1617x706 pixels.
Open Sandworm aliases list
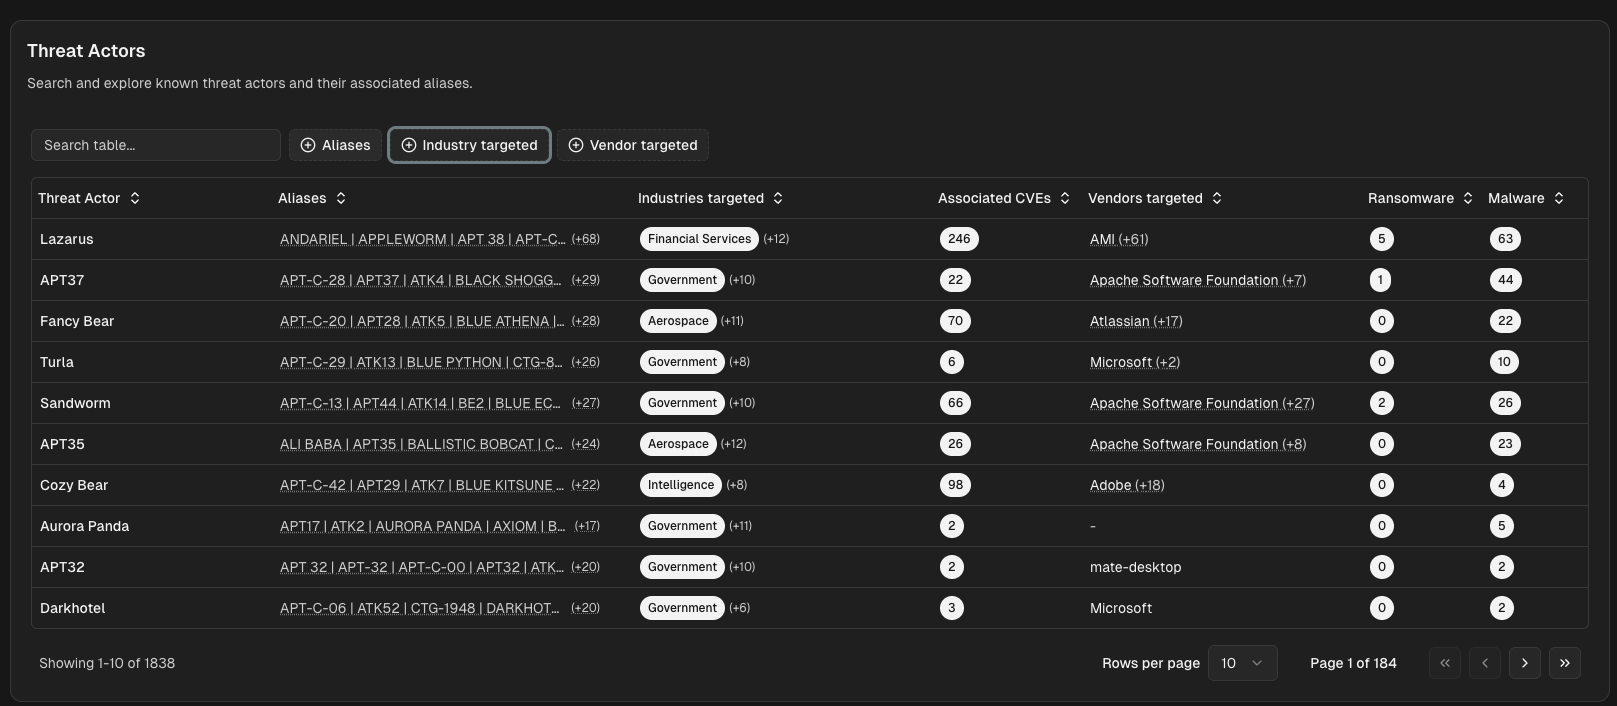[x=420, y=403]
